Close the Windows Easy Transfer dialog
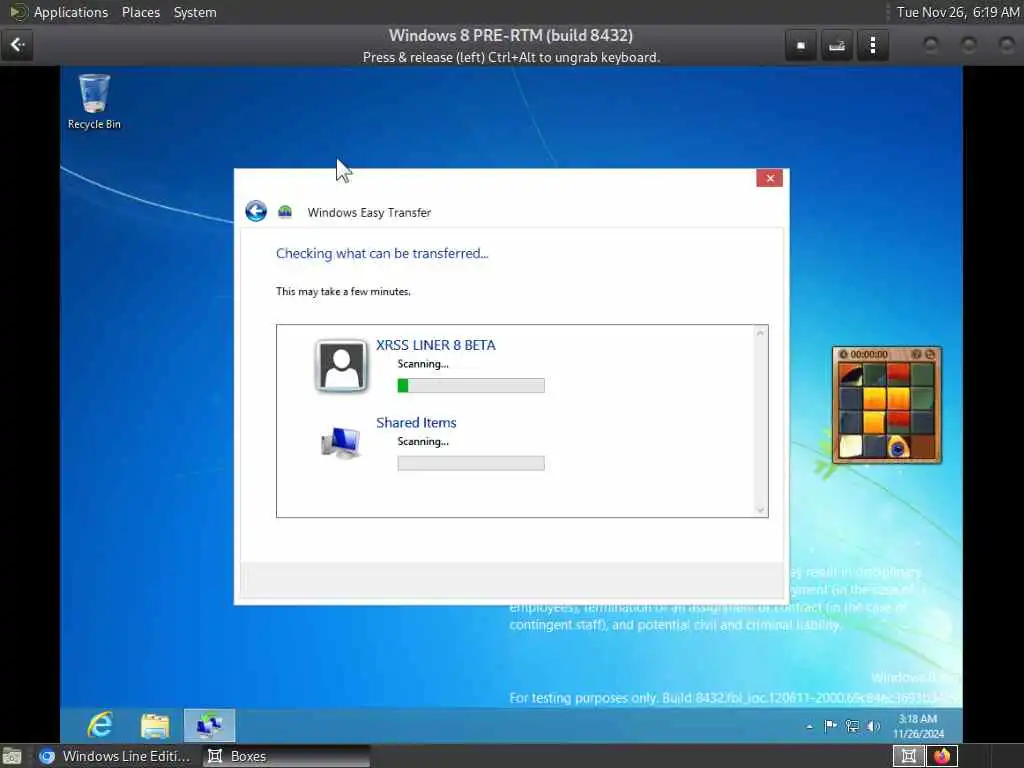 tap(769, 178)
